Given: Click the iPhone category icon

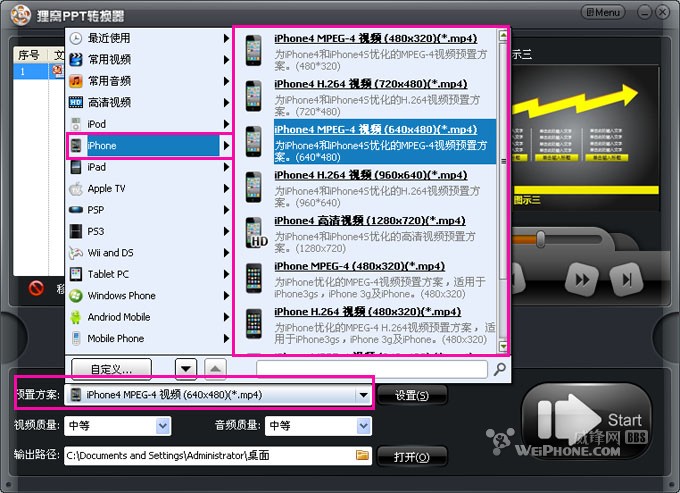Looking at the screenshot, I should click(76, 146).
